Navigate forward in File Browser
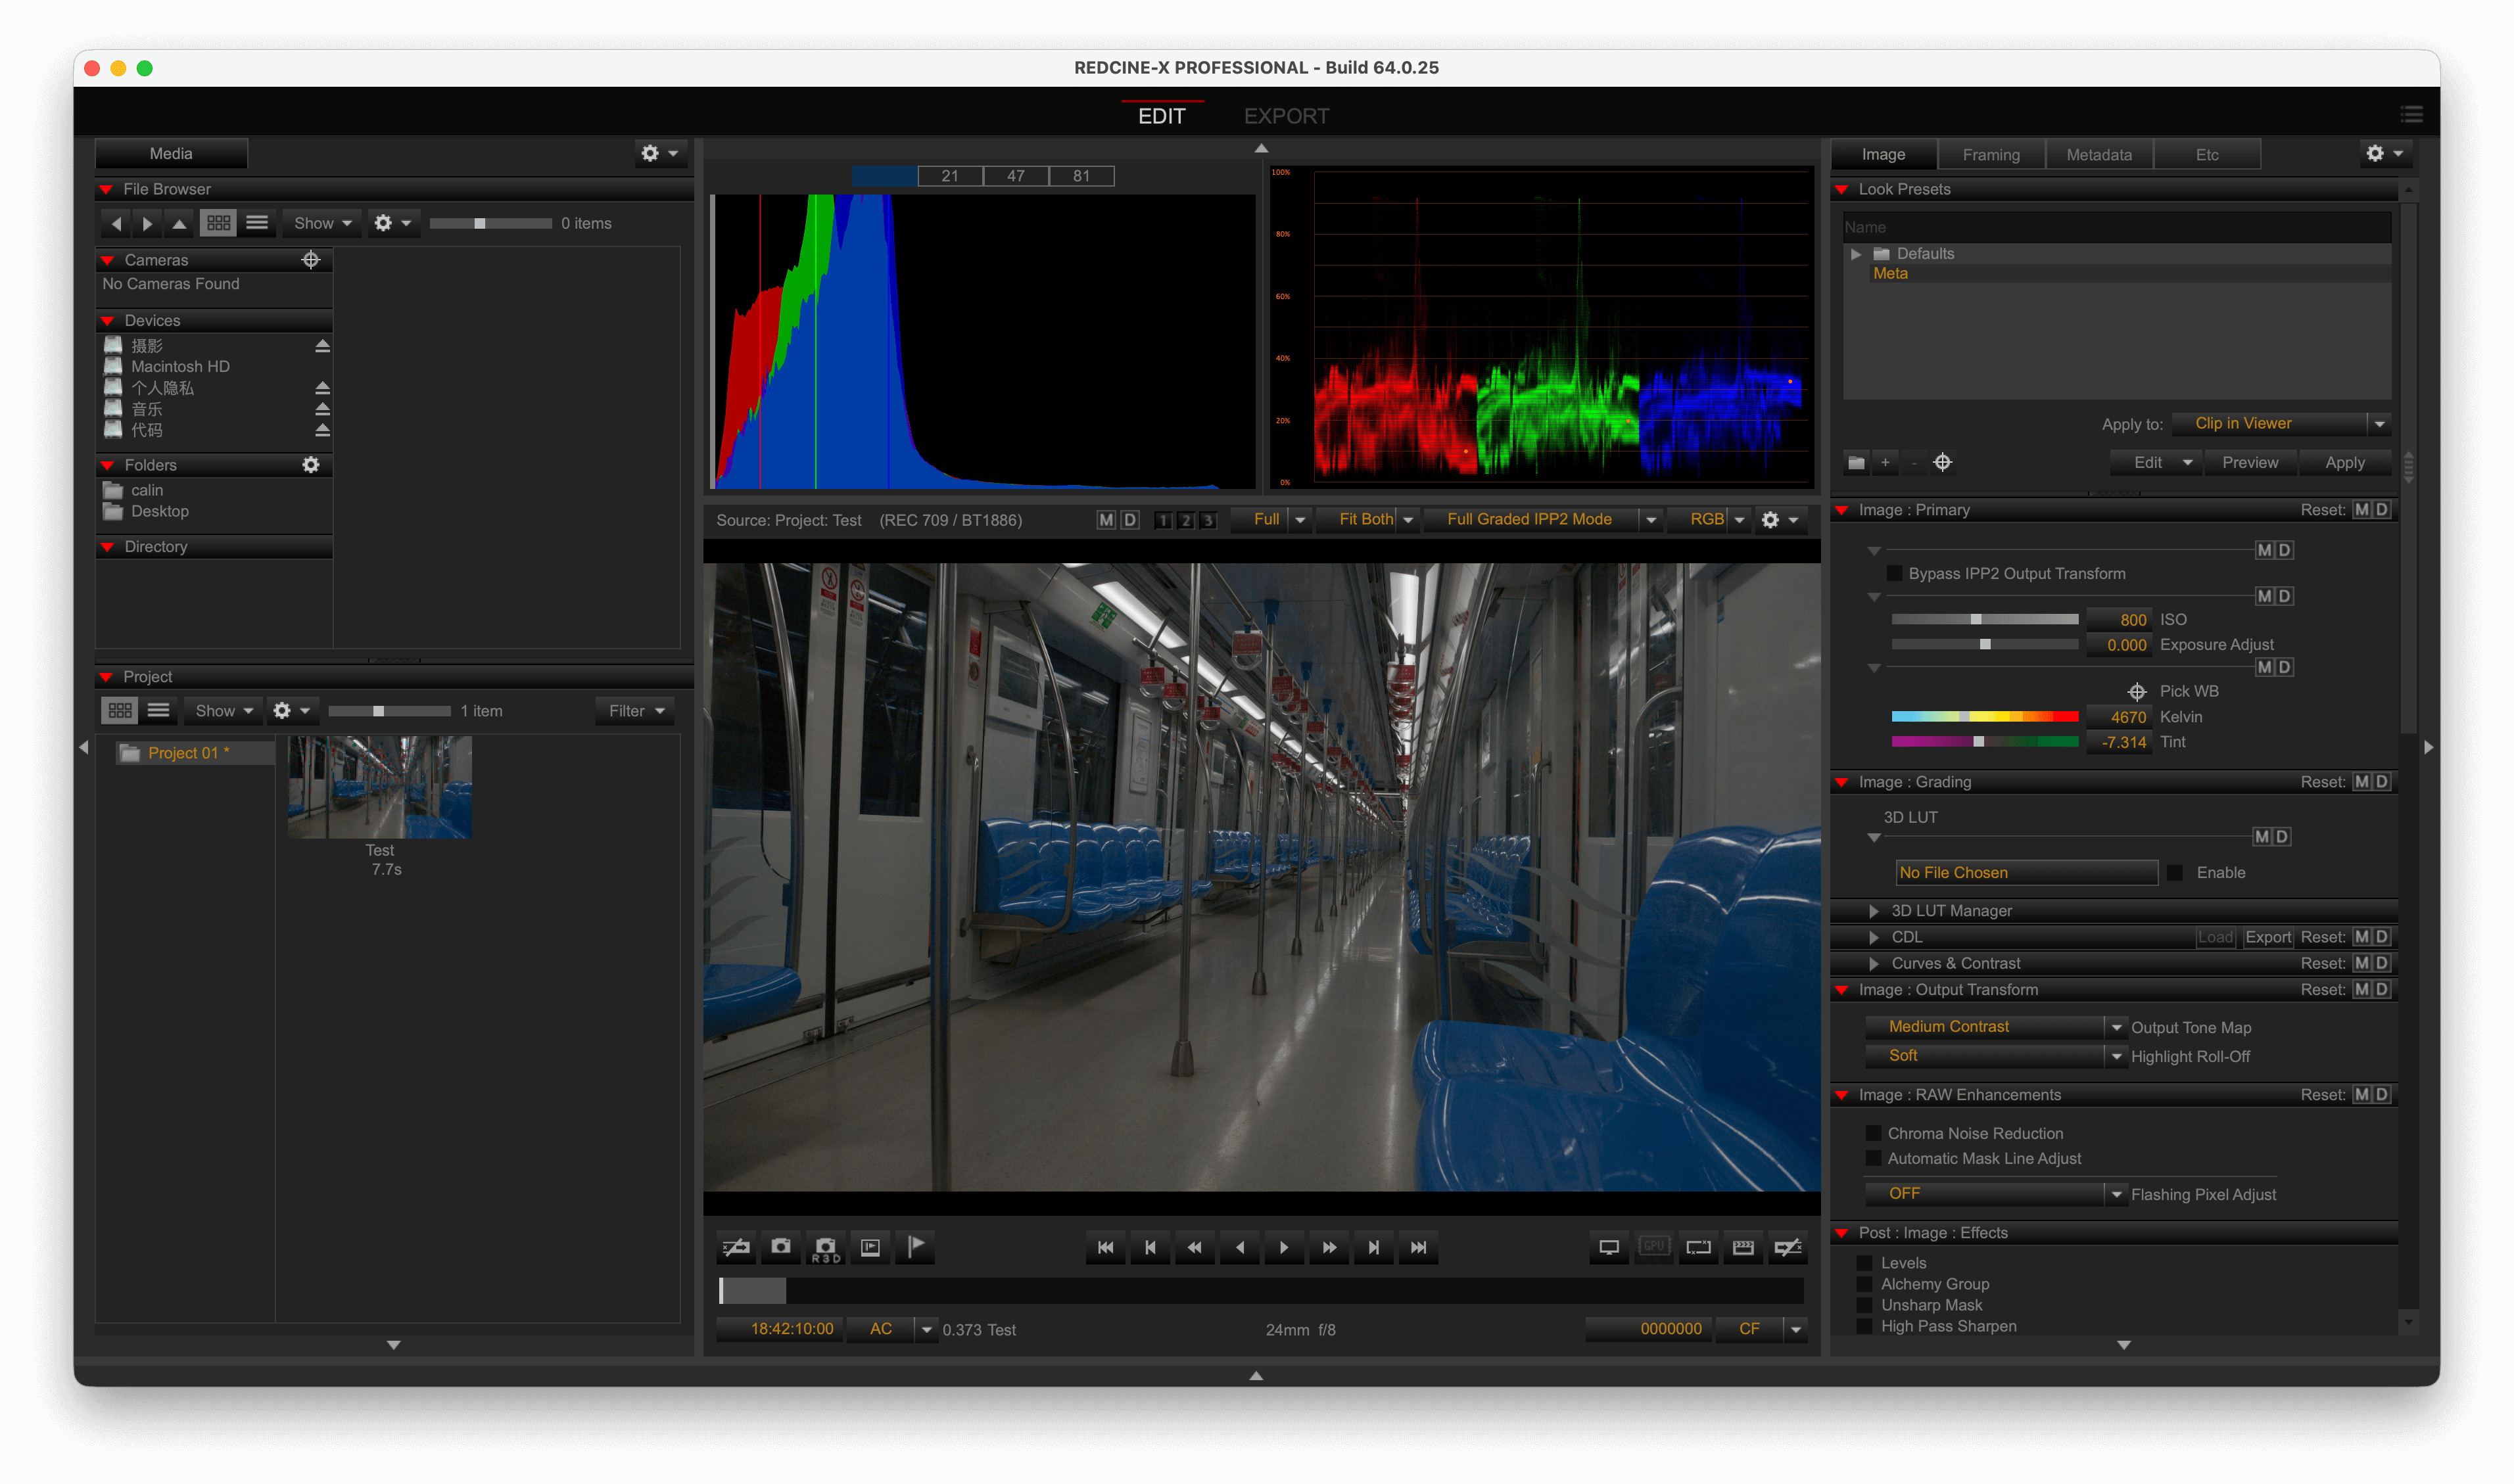Image resolution: width=2514 pixels, height=1484 pixels. (x=148, y=223)
